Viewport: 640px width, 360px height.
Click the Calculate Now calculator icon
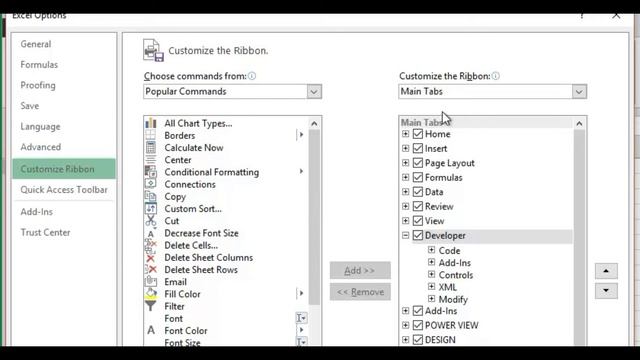point(151,148)
